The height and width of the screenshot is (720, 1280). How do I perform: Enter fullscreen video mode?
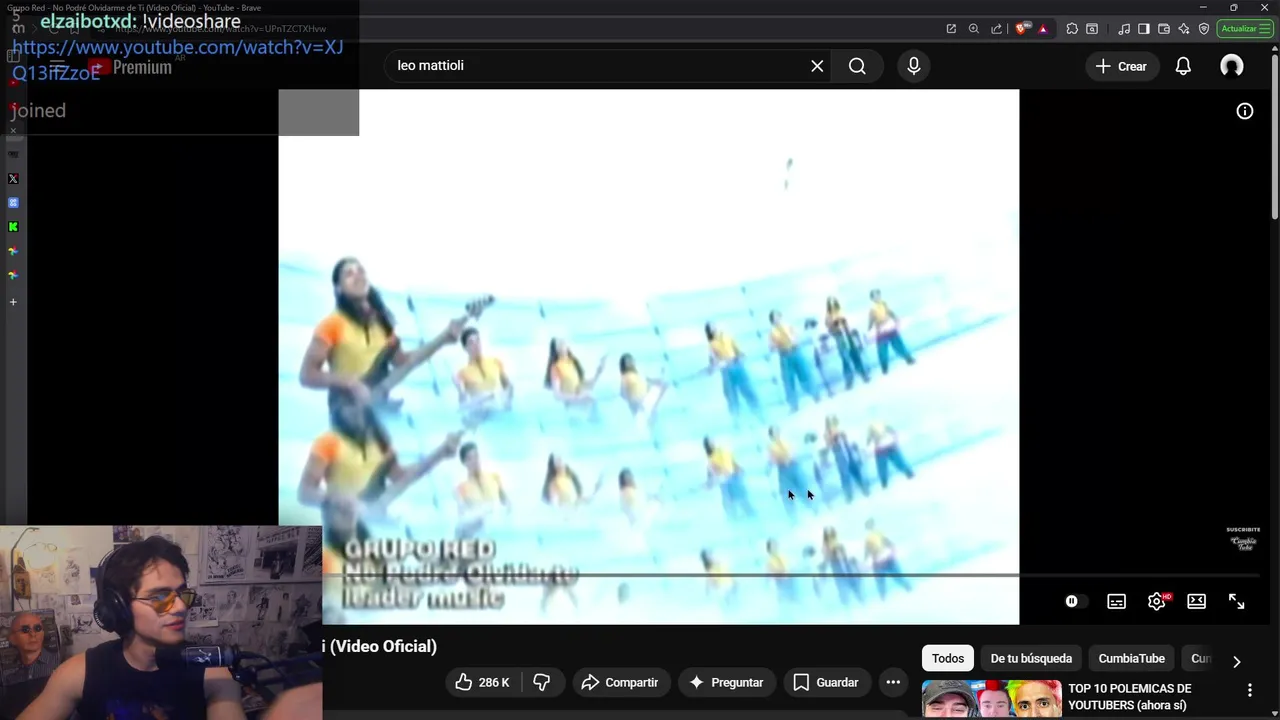(1236, 601)
